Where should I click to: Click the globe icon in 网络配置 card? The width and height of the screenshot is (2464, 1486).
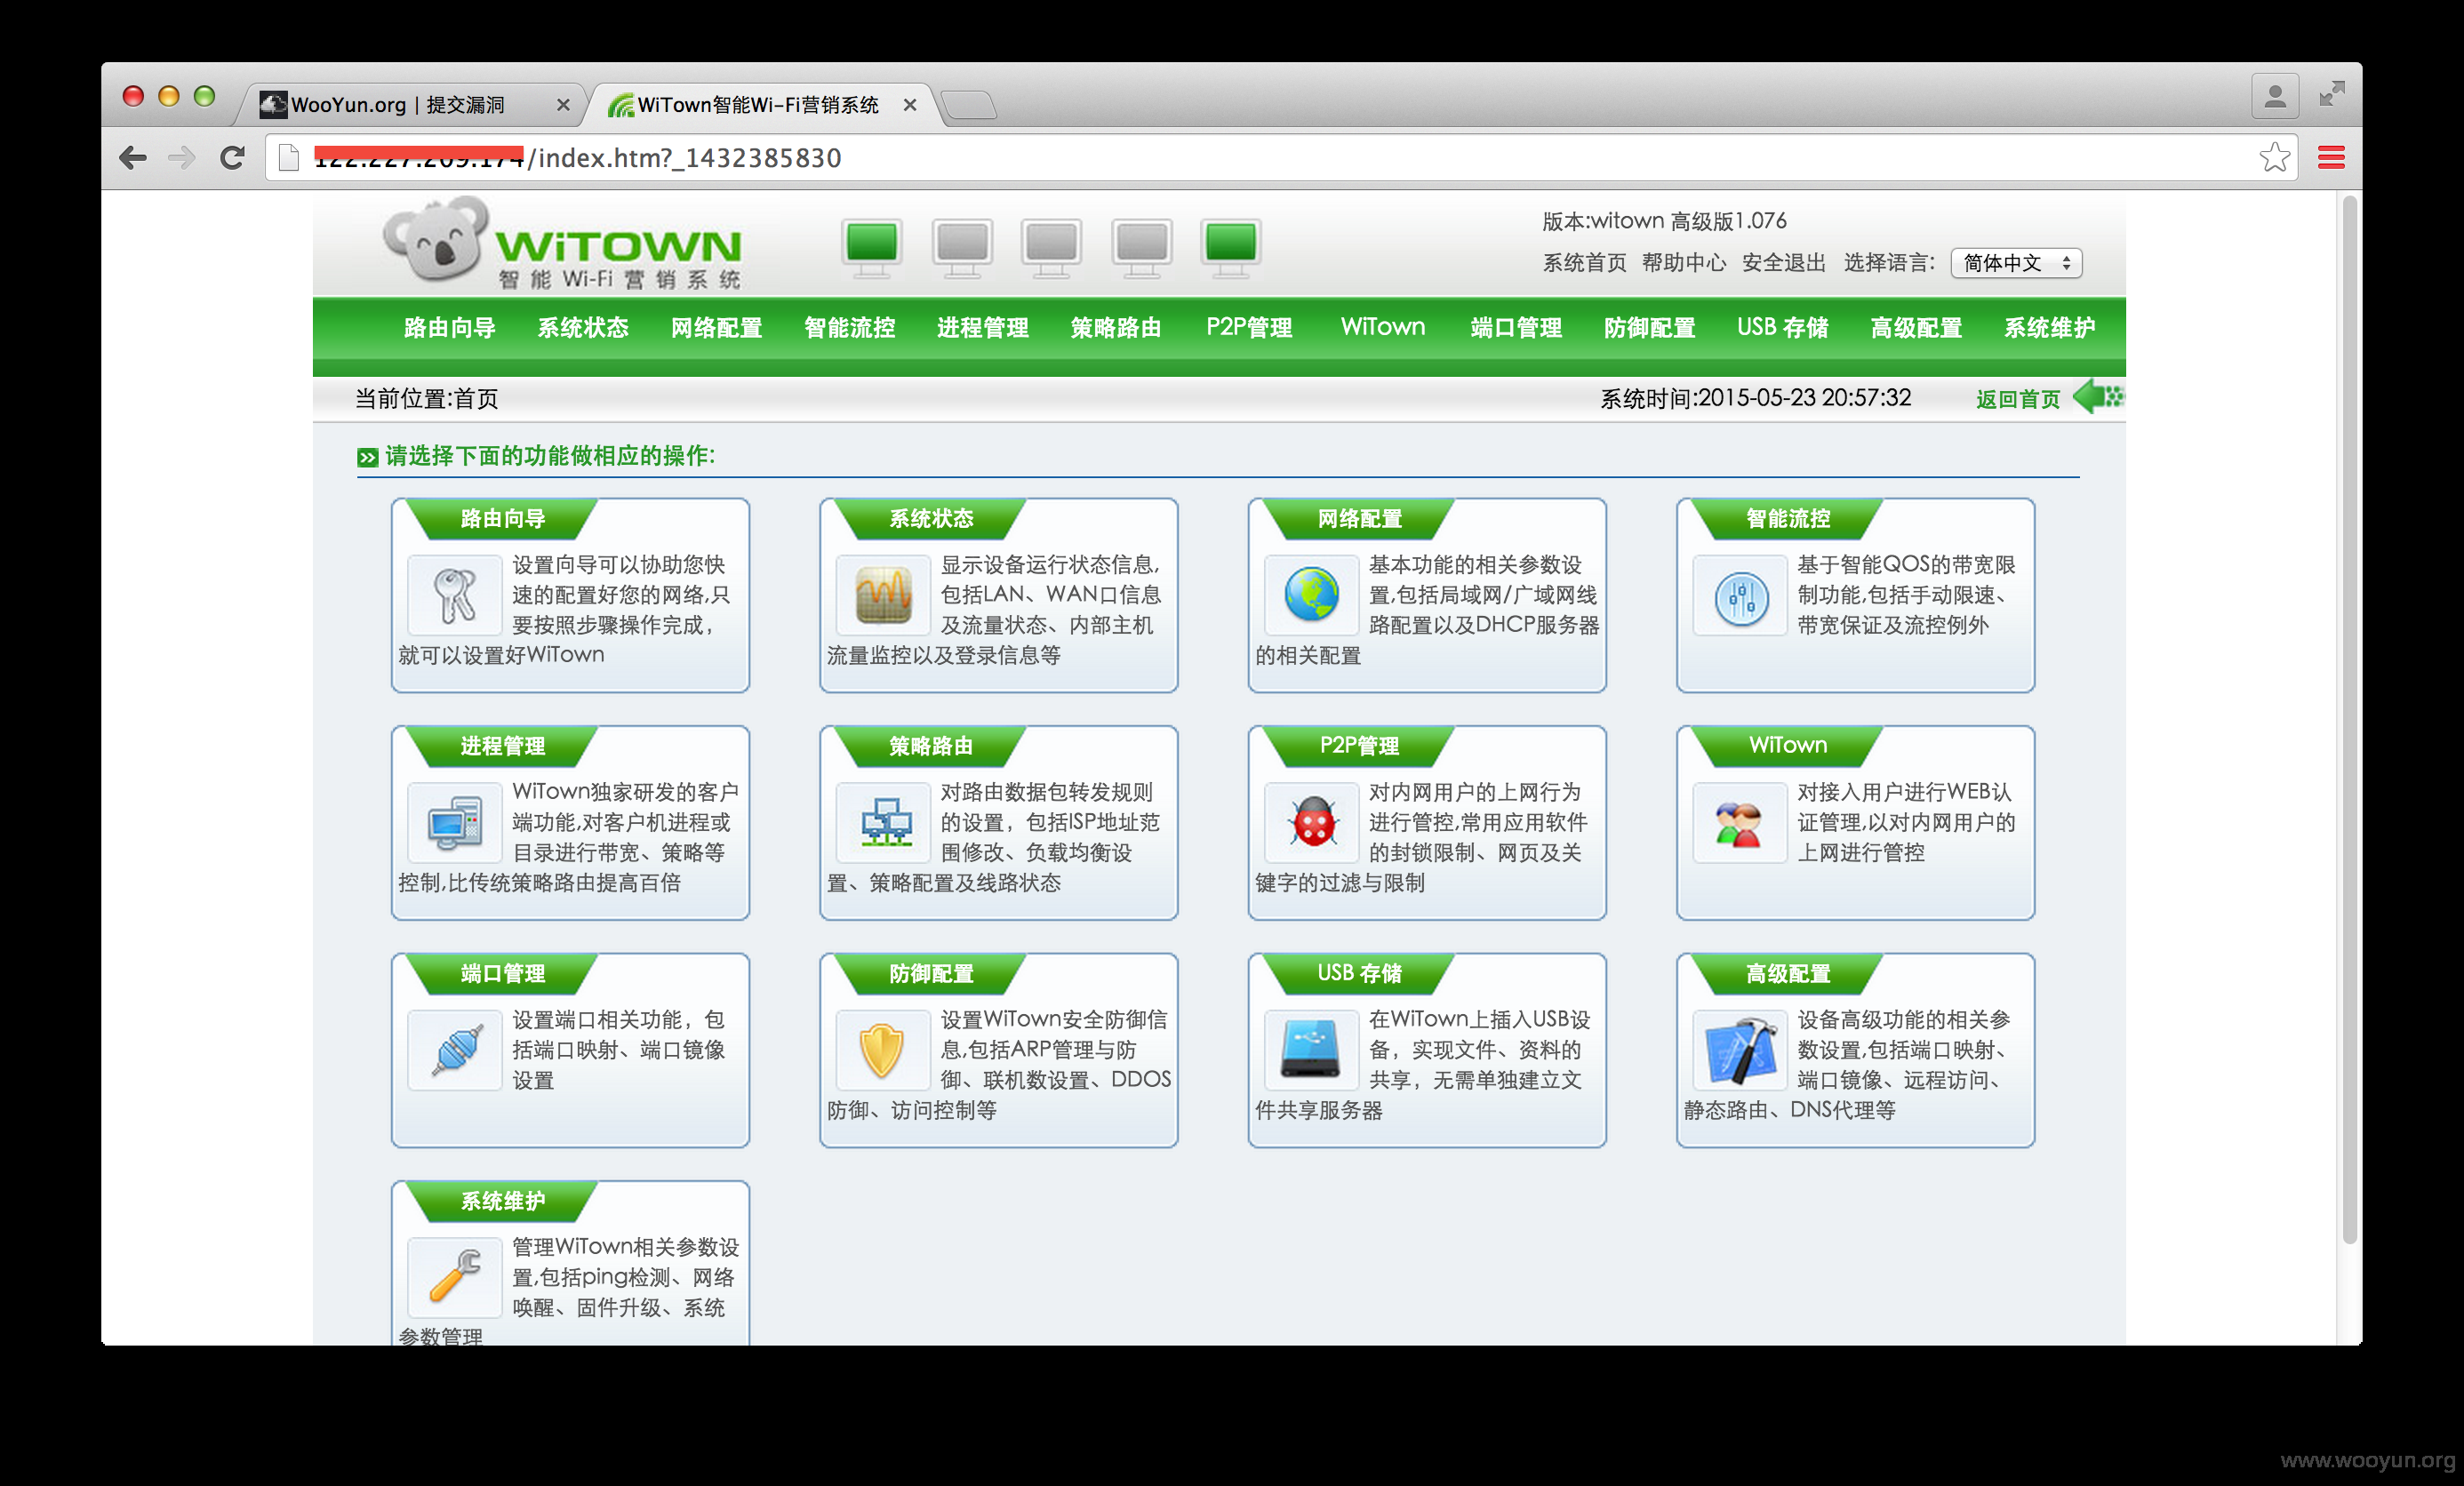click(x=1311, y=596)
